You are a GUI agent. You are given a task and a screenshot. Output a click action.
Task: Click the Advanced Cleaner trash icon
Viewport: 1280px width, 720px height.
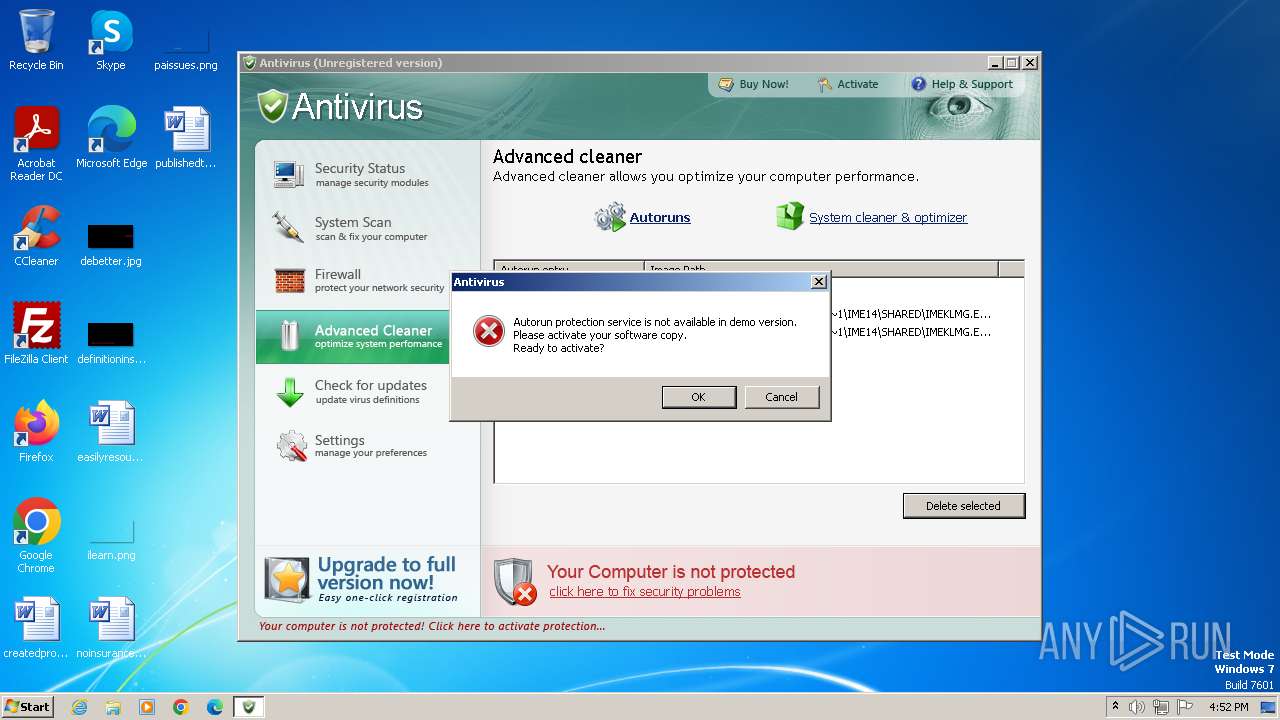tap(289, 336)
